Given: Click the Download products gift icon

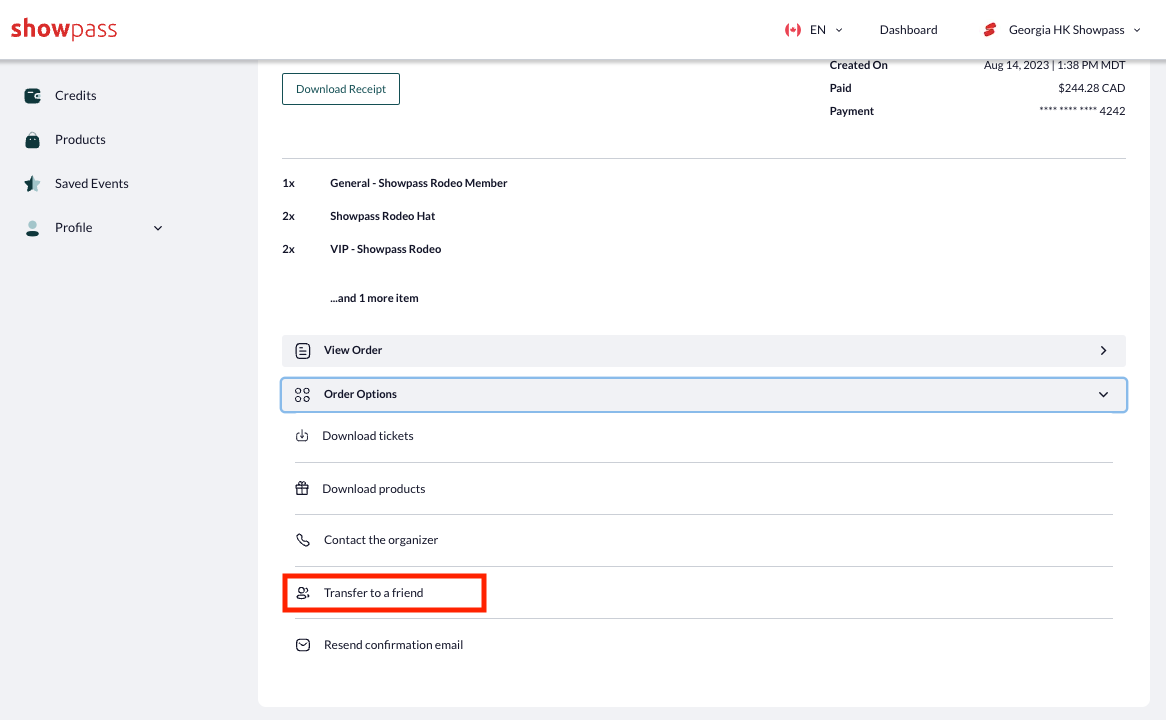Looking at the screenshot, I should pyautogui.click(x=302, y=489).
